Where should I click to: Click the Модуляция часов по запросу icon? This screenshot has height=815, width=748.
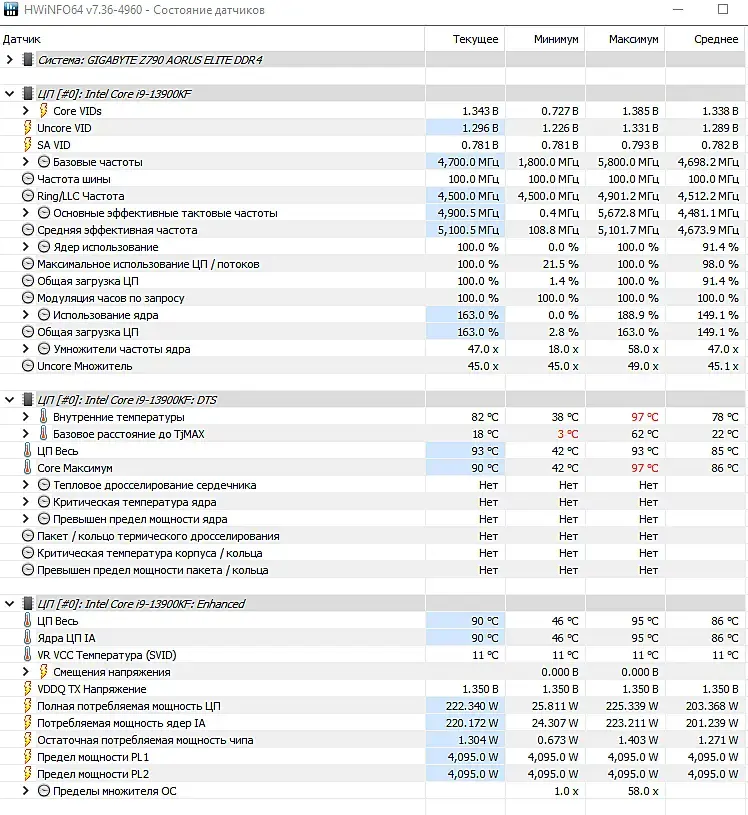[x=28, y=298]
